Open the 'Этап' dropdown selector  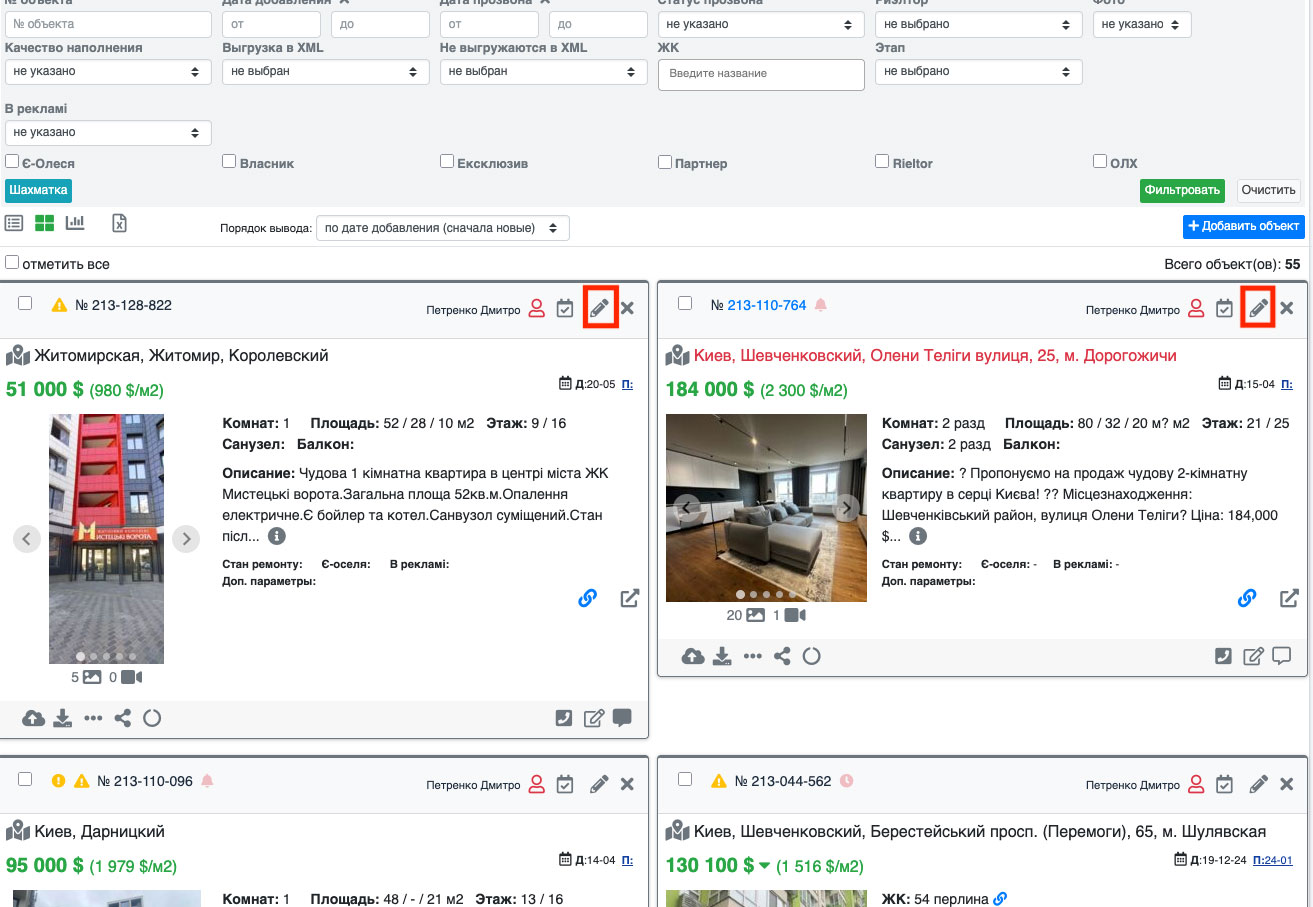pyautogui.click(x=978, y=72)
